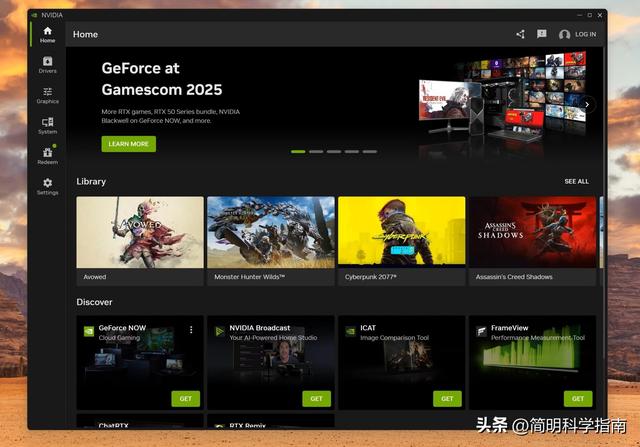Open the Home section in sidebar
Viewport: 640px width, 447px height.
tap(47, 35)
